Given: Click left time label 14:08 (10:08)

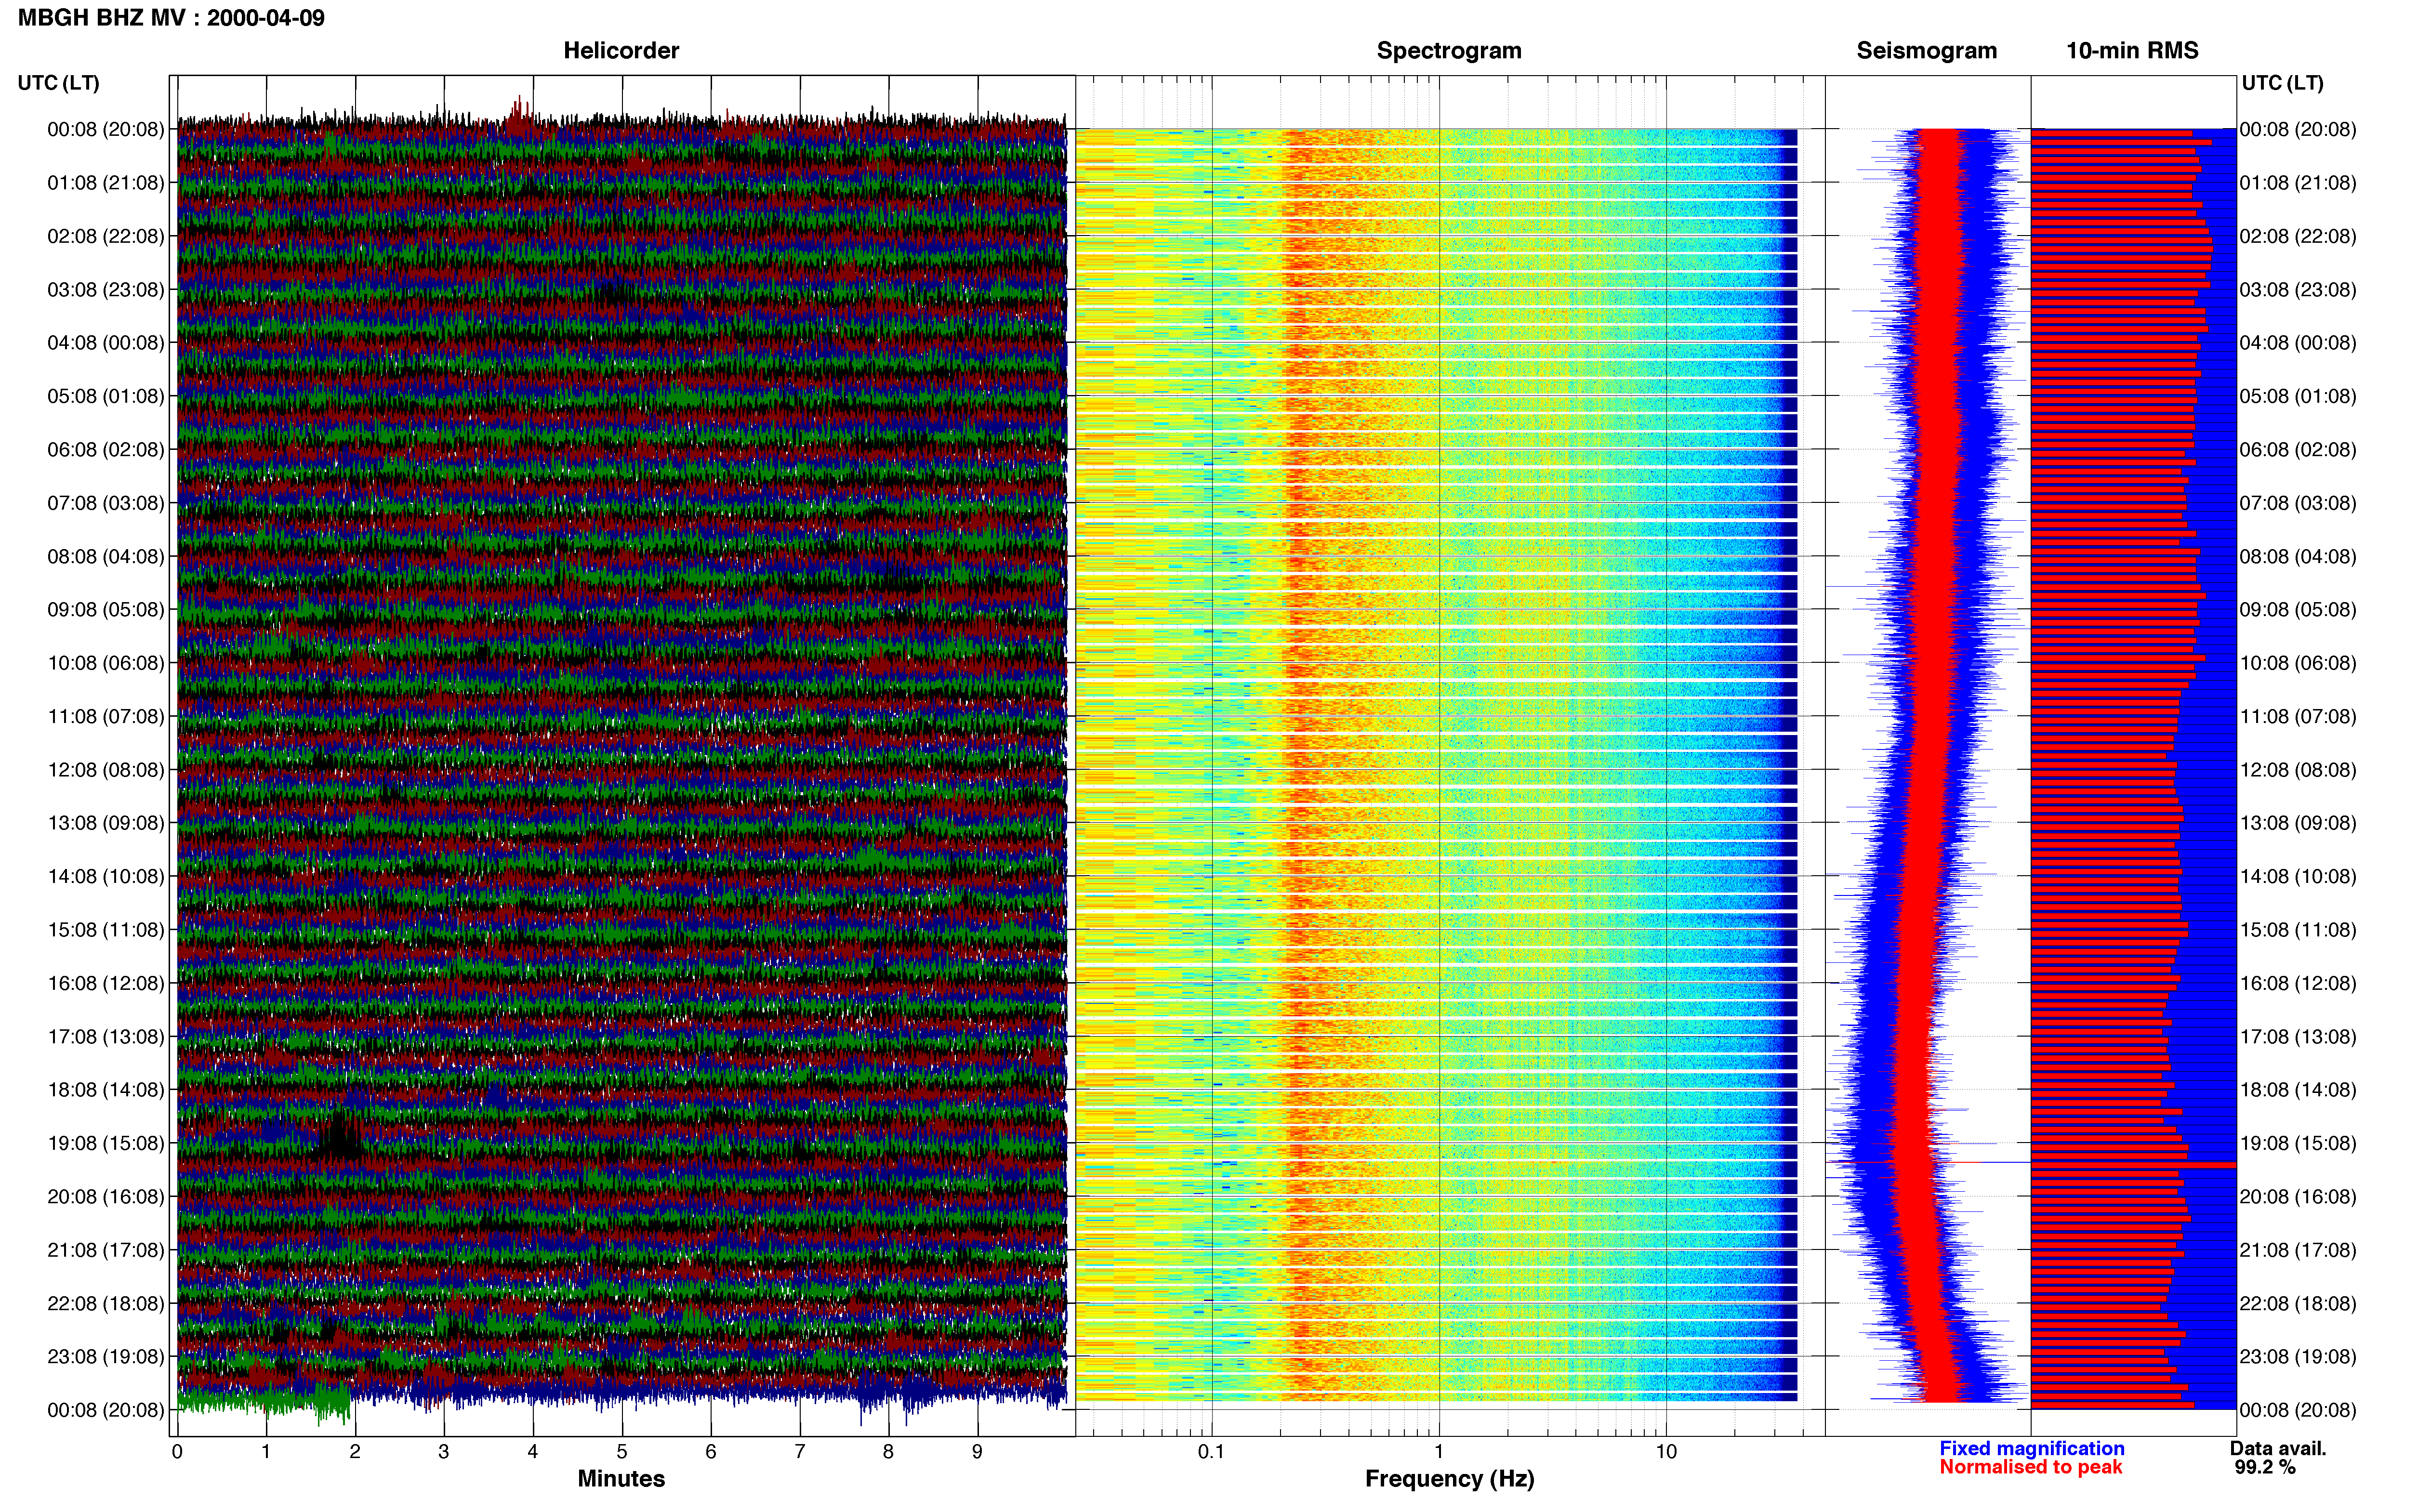Looking at the screenshot, I should coord(105,876).
